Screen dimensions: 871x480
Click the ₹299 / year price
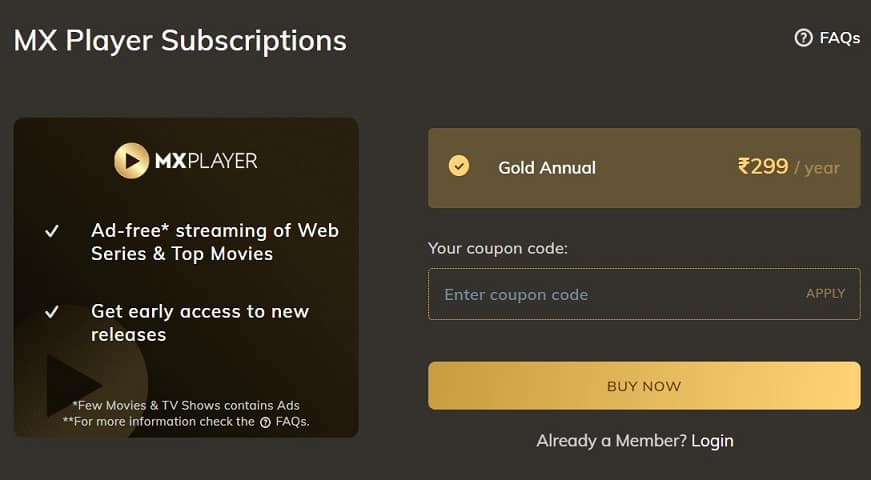coord(788,167)
